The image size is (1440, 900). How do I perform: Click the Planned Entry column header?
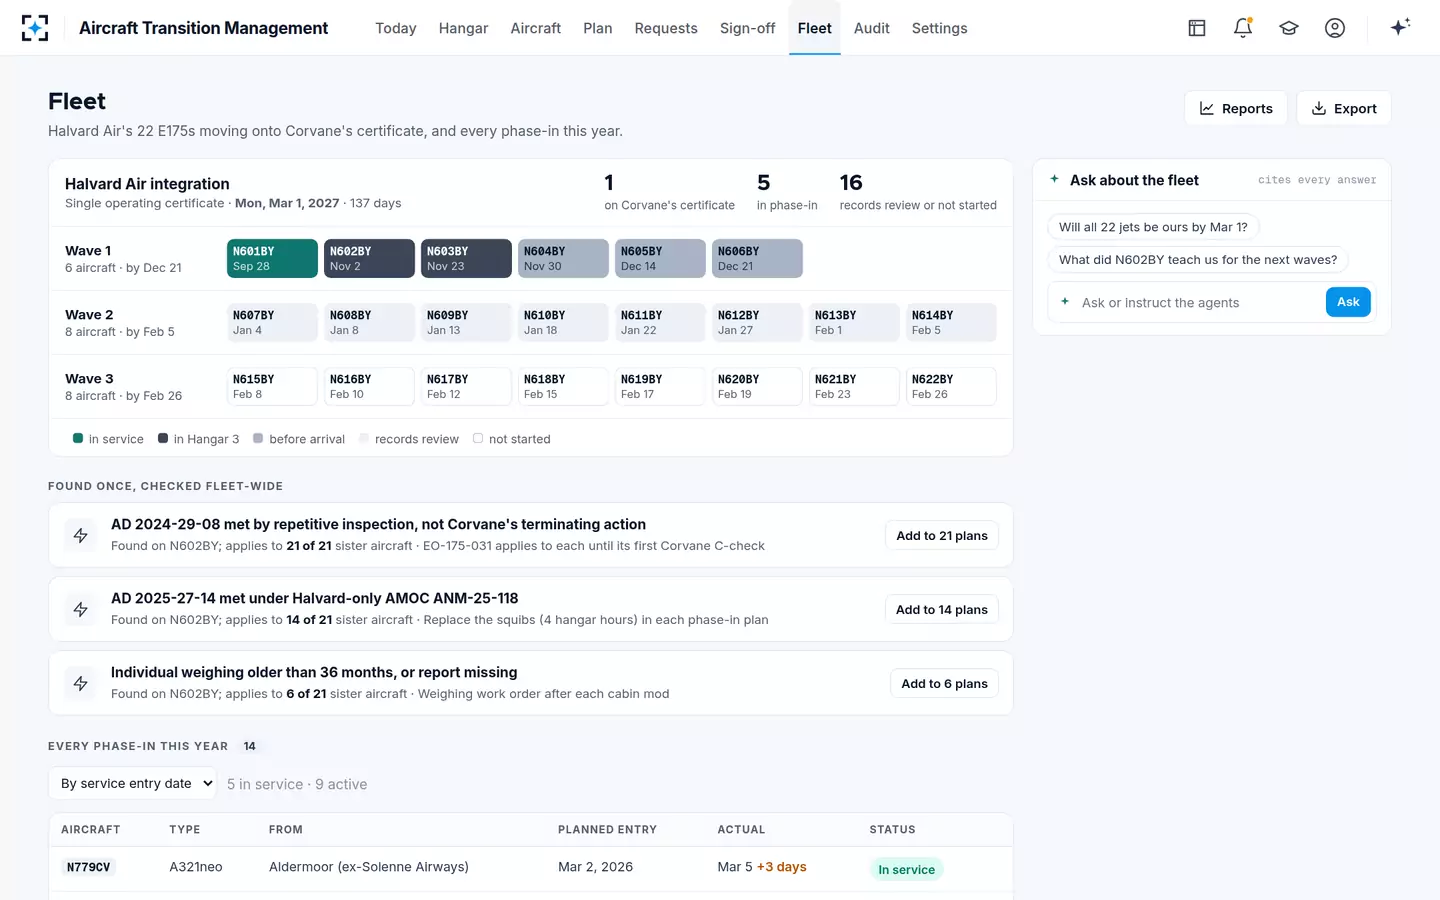[x=607, y=829]
